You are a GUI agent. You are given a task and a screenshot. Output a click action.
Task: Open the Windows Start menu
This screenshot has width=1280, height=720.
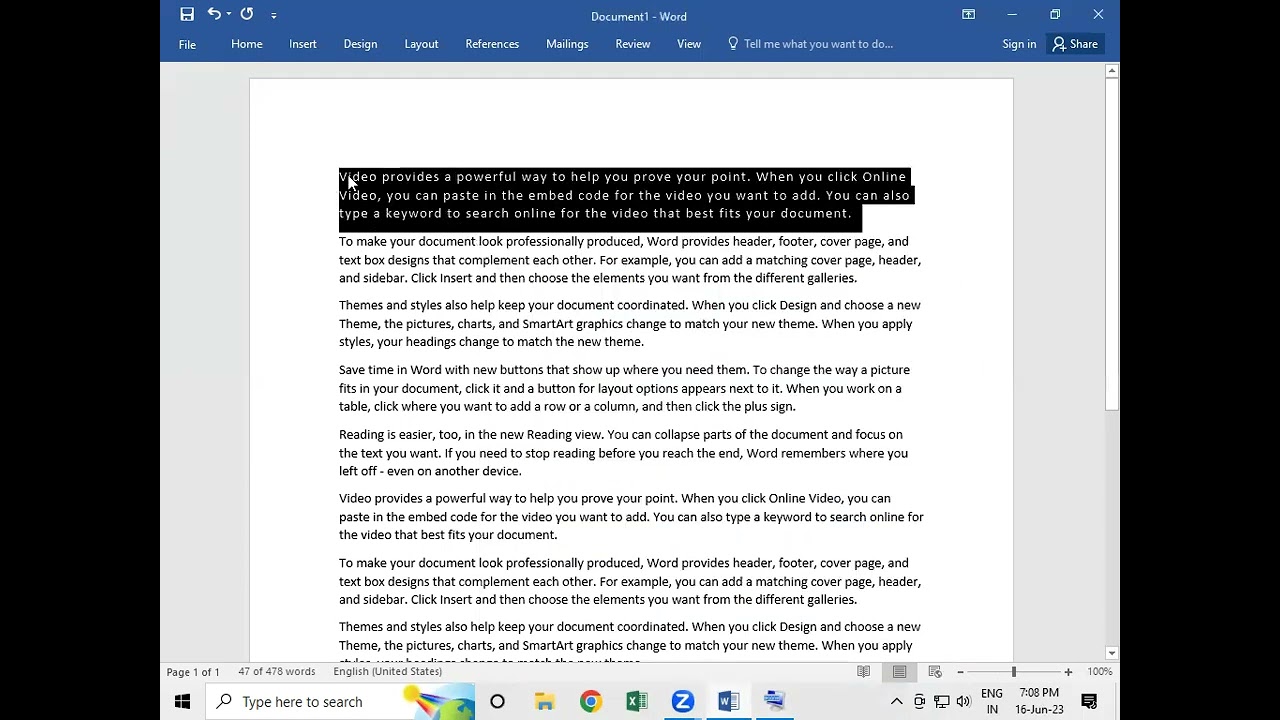tap(182, 702)
